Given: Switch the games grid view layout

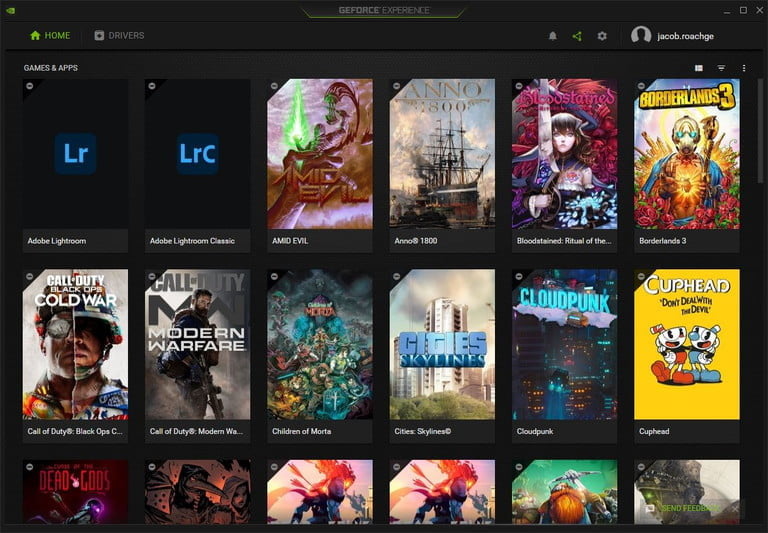Looking at the screenshot, I should [x=699, y=68].
